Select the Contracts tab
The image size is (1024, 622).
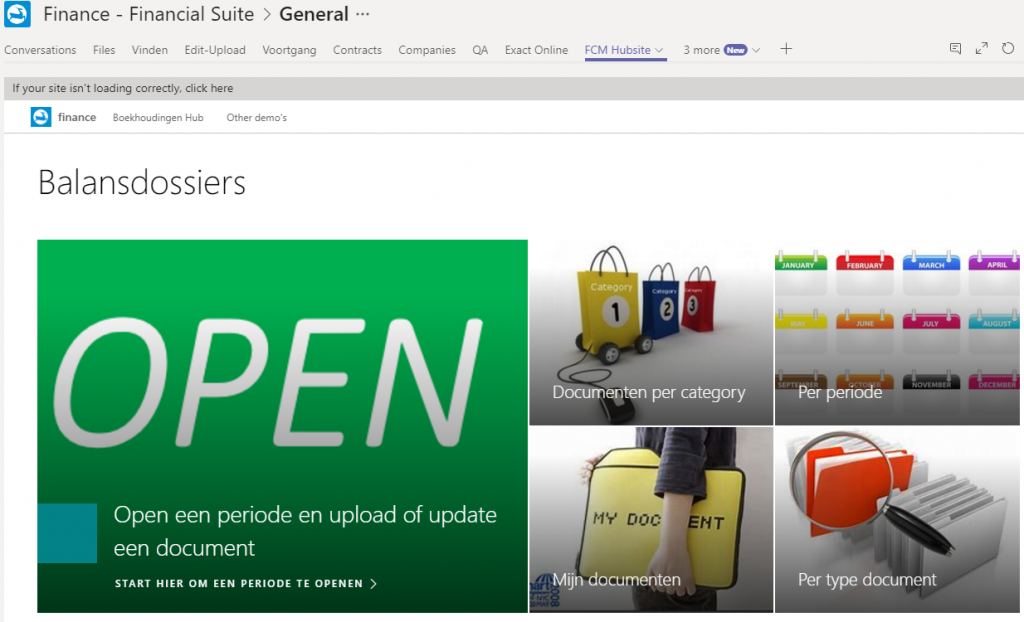tap(357, 50)
